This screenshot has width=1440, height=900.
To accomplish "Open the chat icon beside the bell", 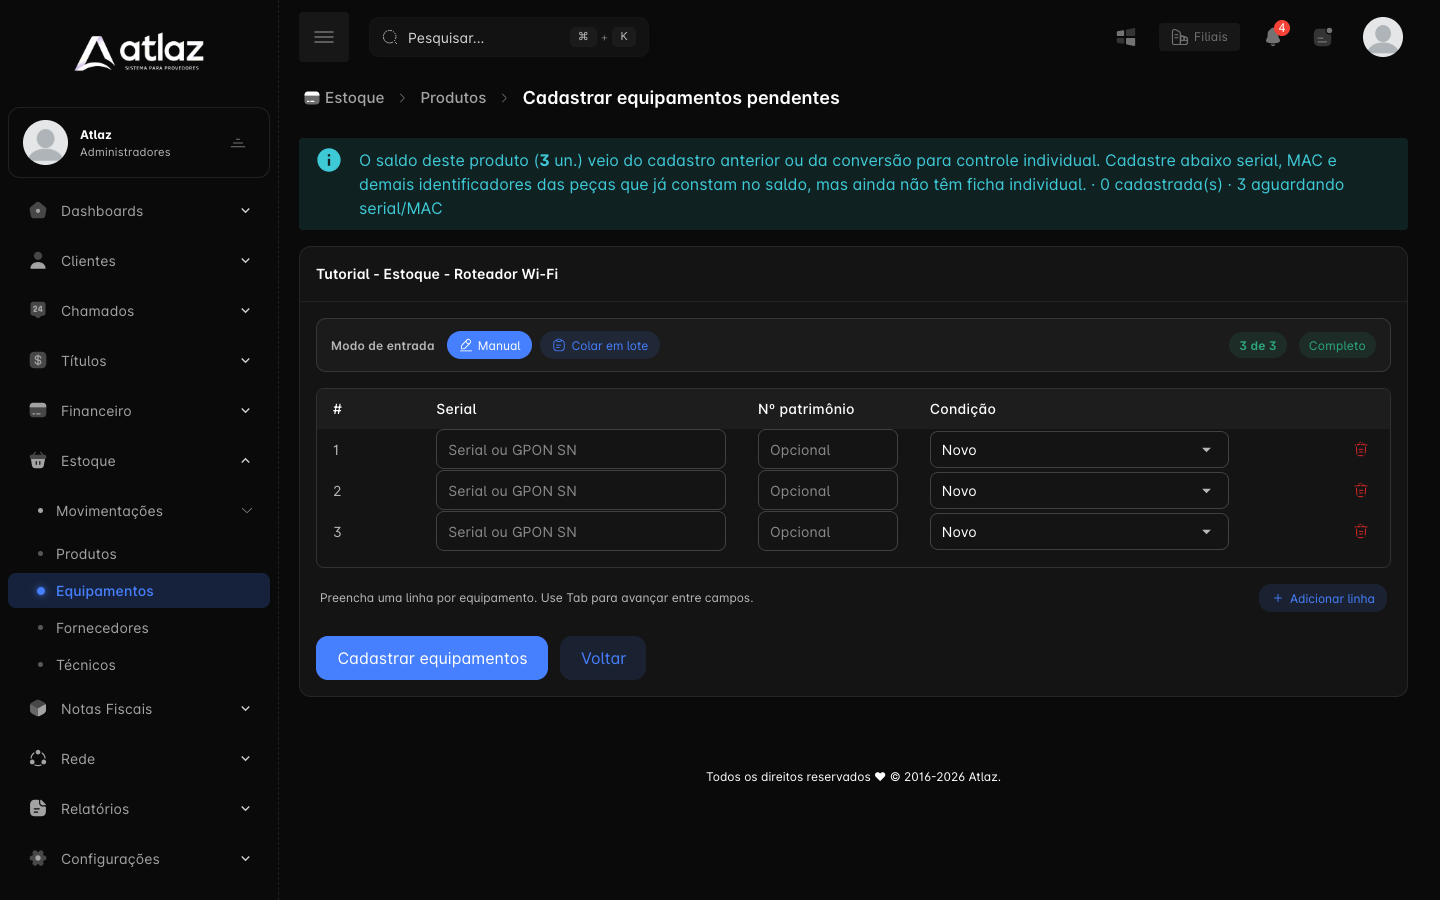I will point(1323,37).
